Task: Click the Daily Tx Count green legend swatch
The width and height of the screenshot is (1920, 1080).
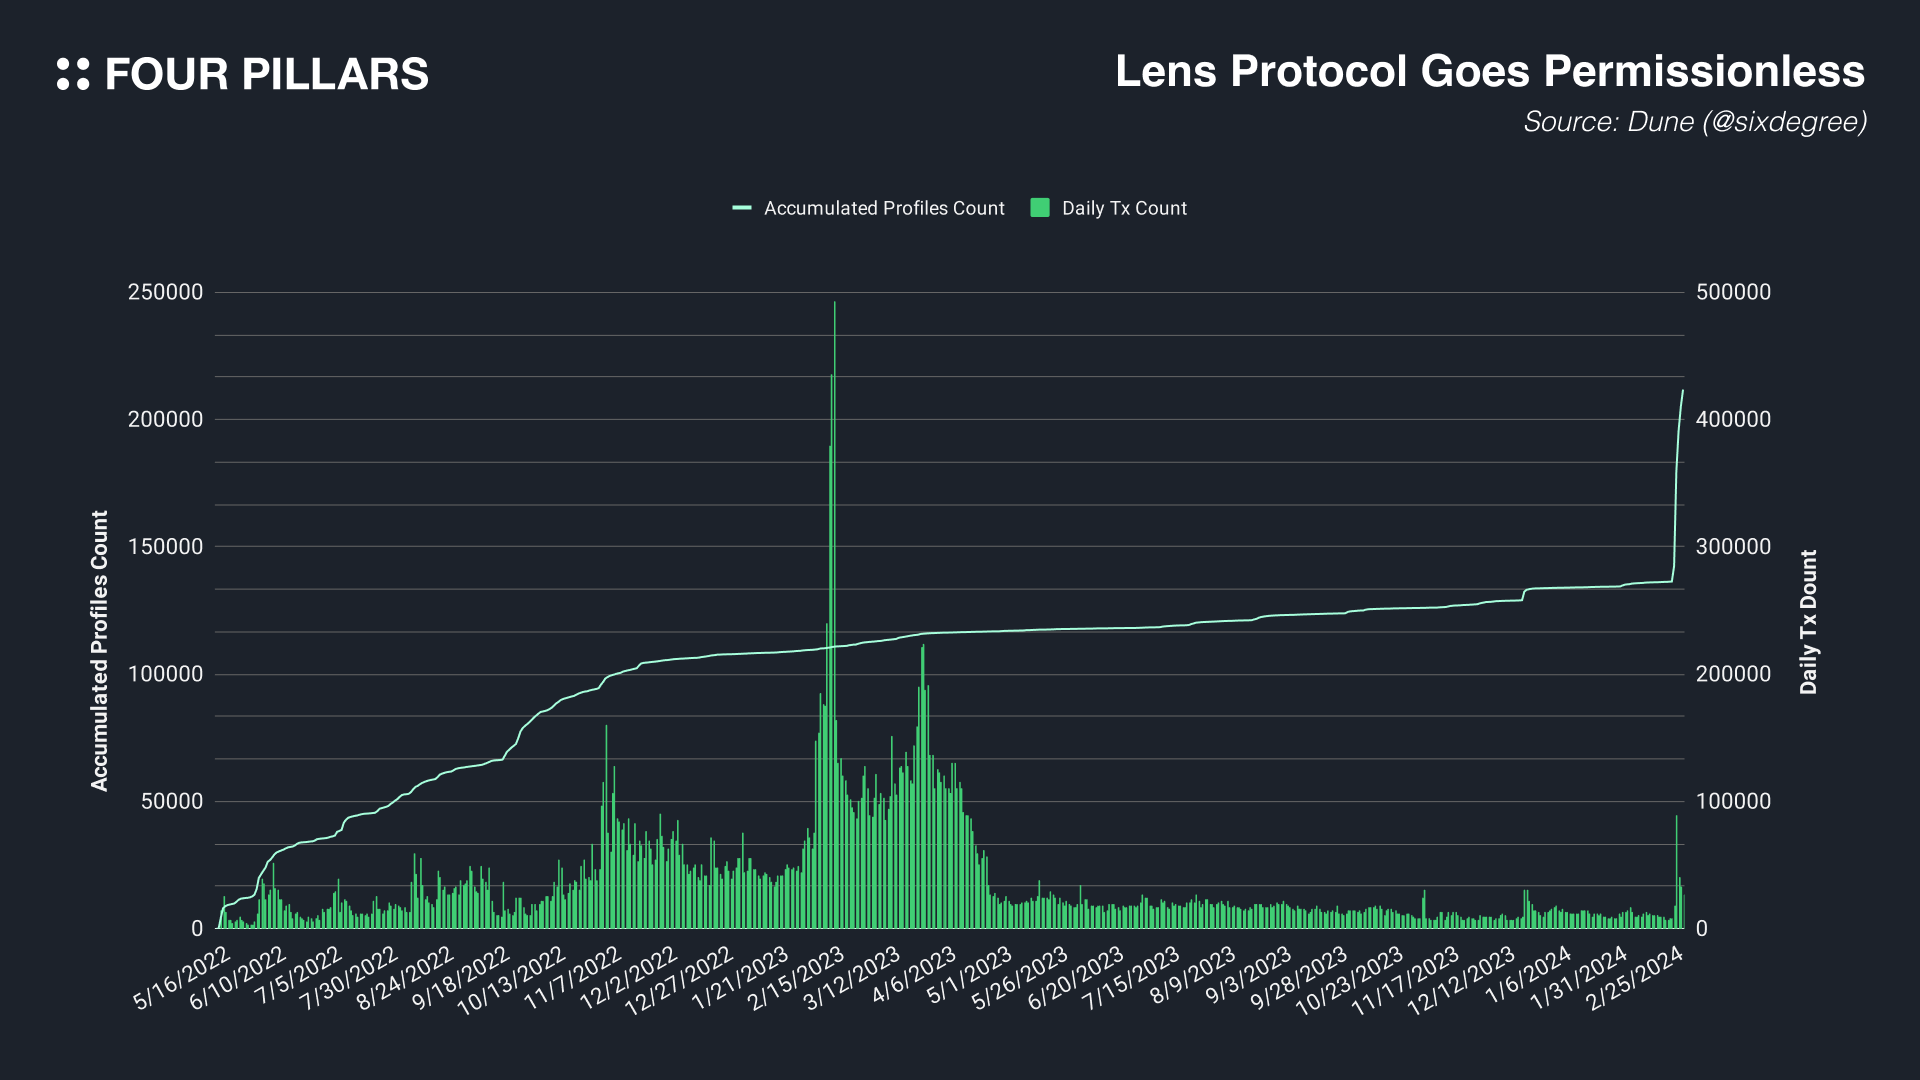Action: [1040, 208]
